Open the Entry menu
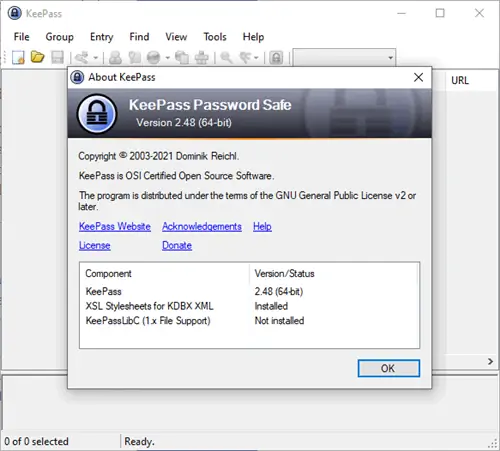The image size is (500, 451). point(102,37)
